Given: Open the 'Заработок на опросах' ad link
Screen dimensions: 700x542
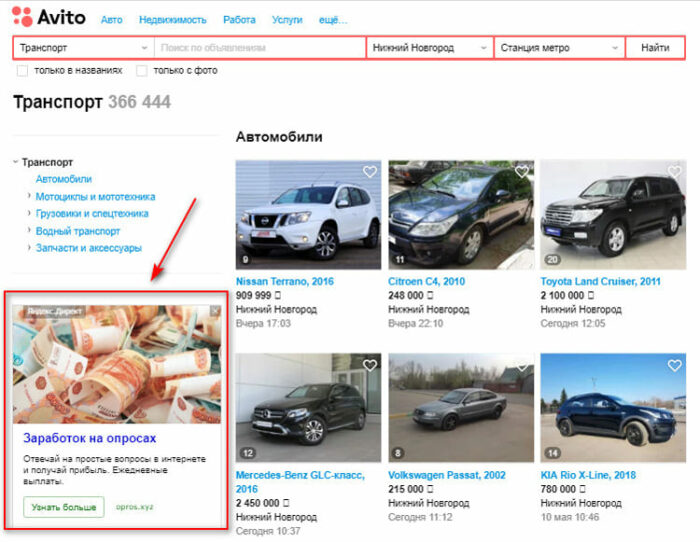Looking at the screenshot, I should pos(90,438).
